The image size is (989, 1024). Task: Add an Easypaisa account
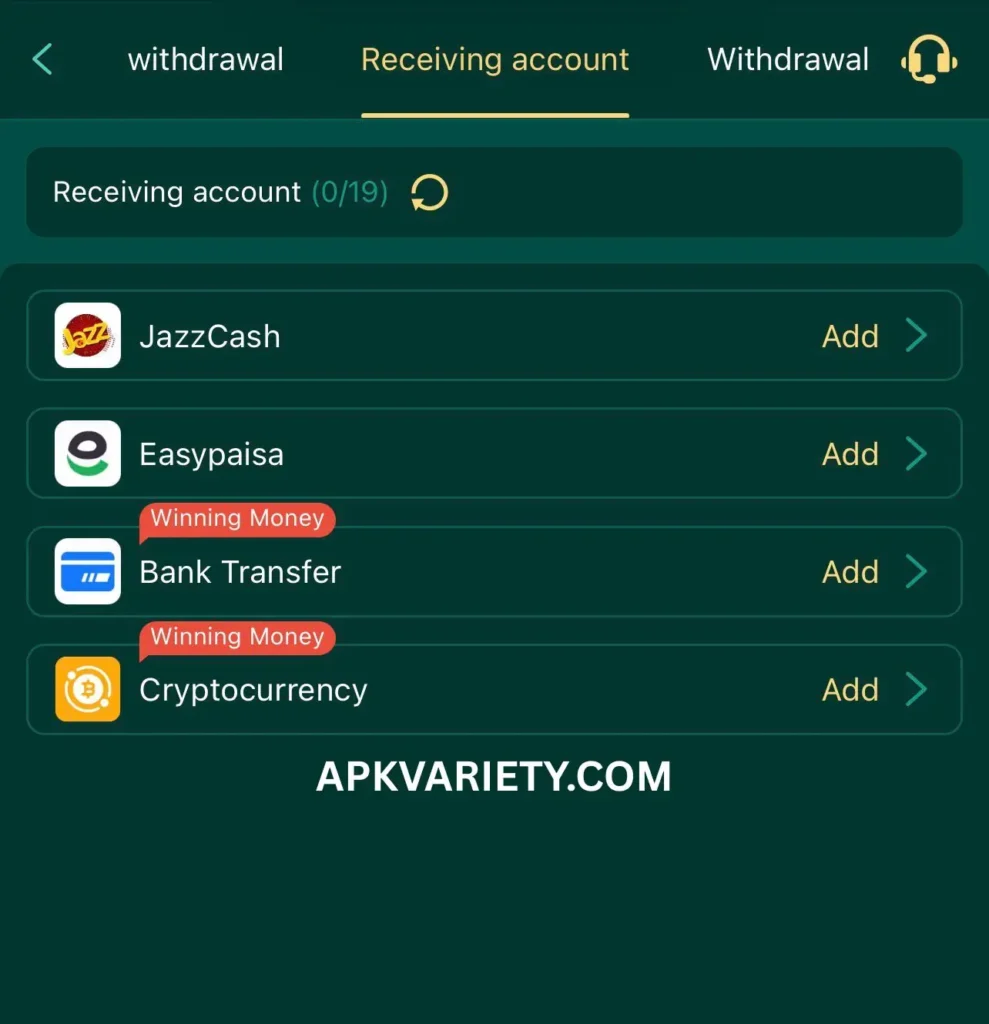coord(850,454)
